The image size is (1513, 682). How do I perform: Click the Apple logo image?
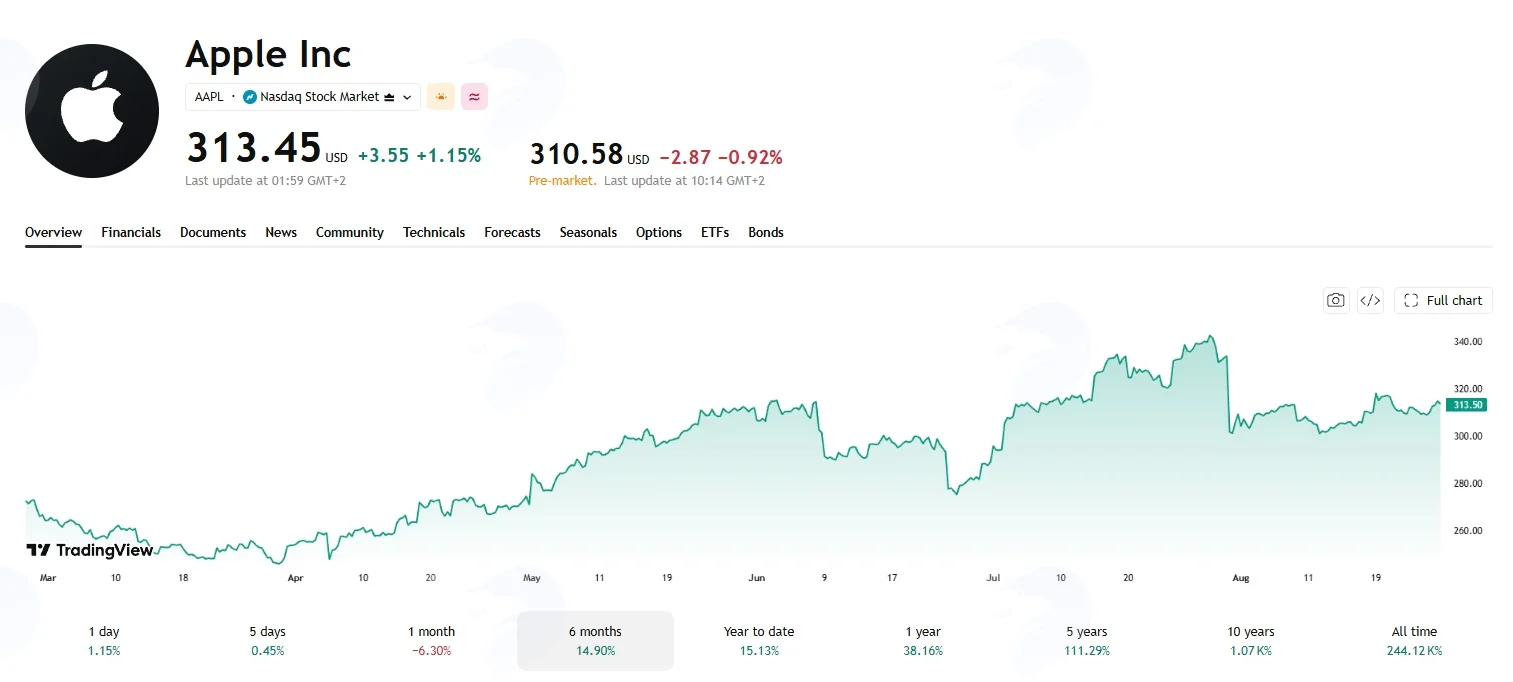click(92, 111)
